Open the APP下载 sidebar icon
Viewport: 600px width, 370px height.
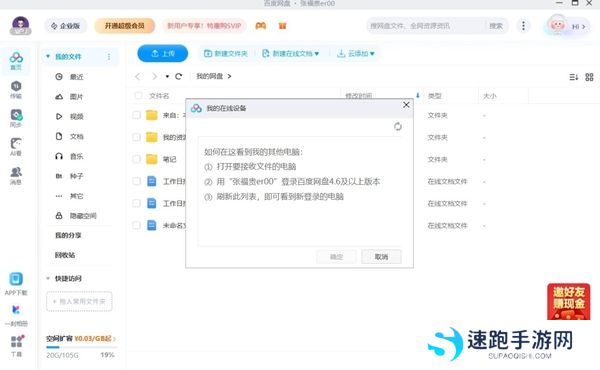16,284
